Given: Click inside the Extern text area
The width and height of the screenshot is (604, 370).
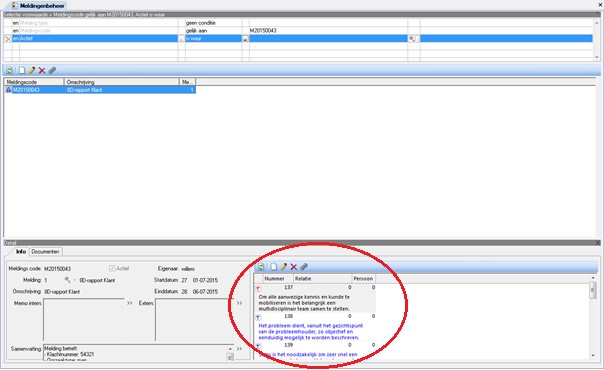Looking at the screenshot, I should tap(194, 320).
